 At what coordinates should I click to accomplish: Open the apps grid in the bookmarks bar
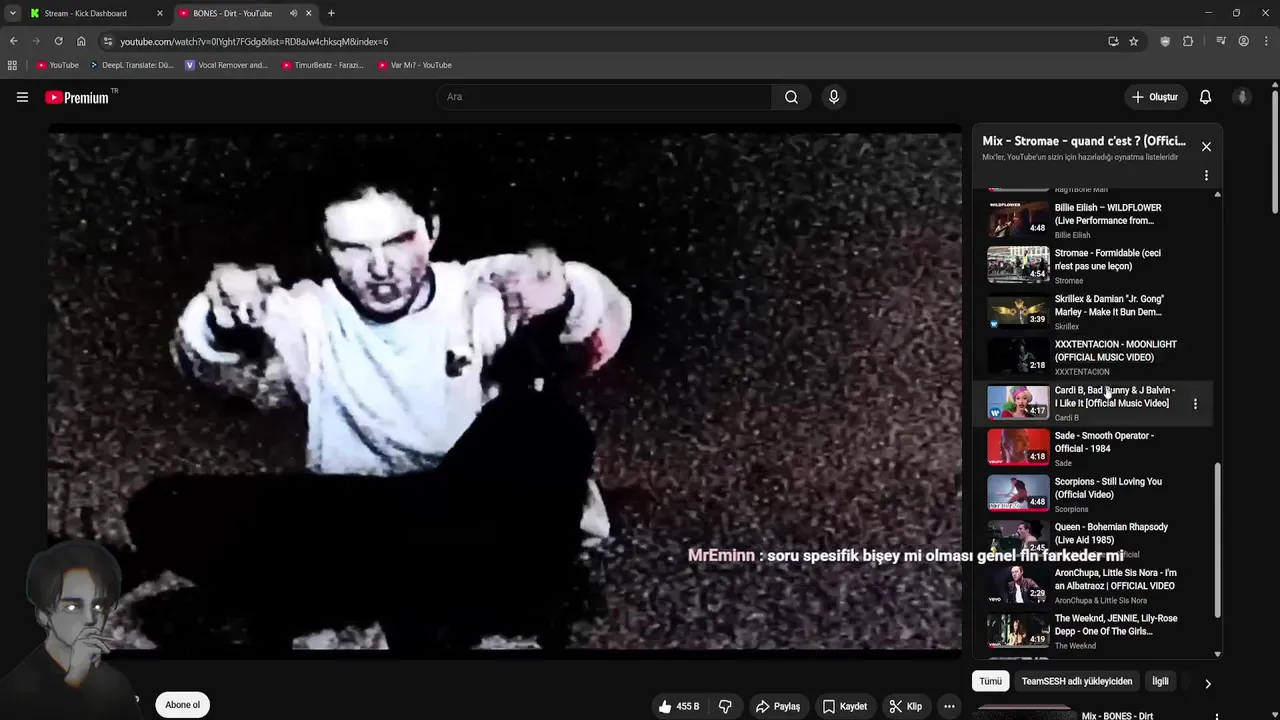tap(12, 65)
